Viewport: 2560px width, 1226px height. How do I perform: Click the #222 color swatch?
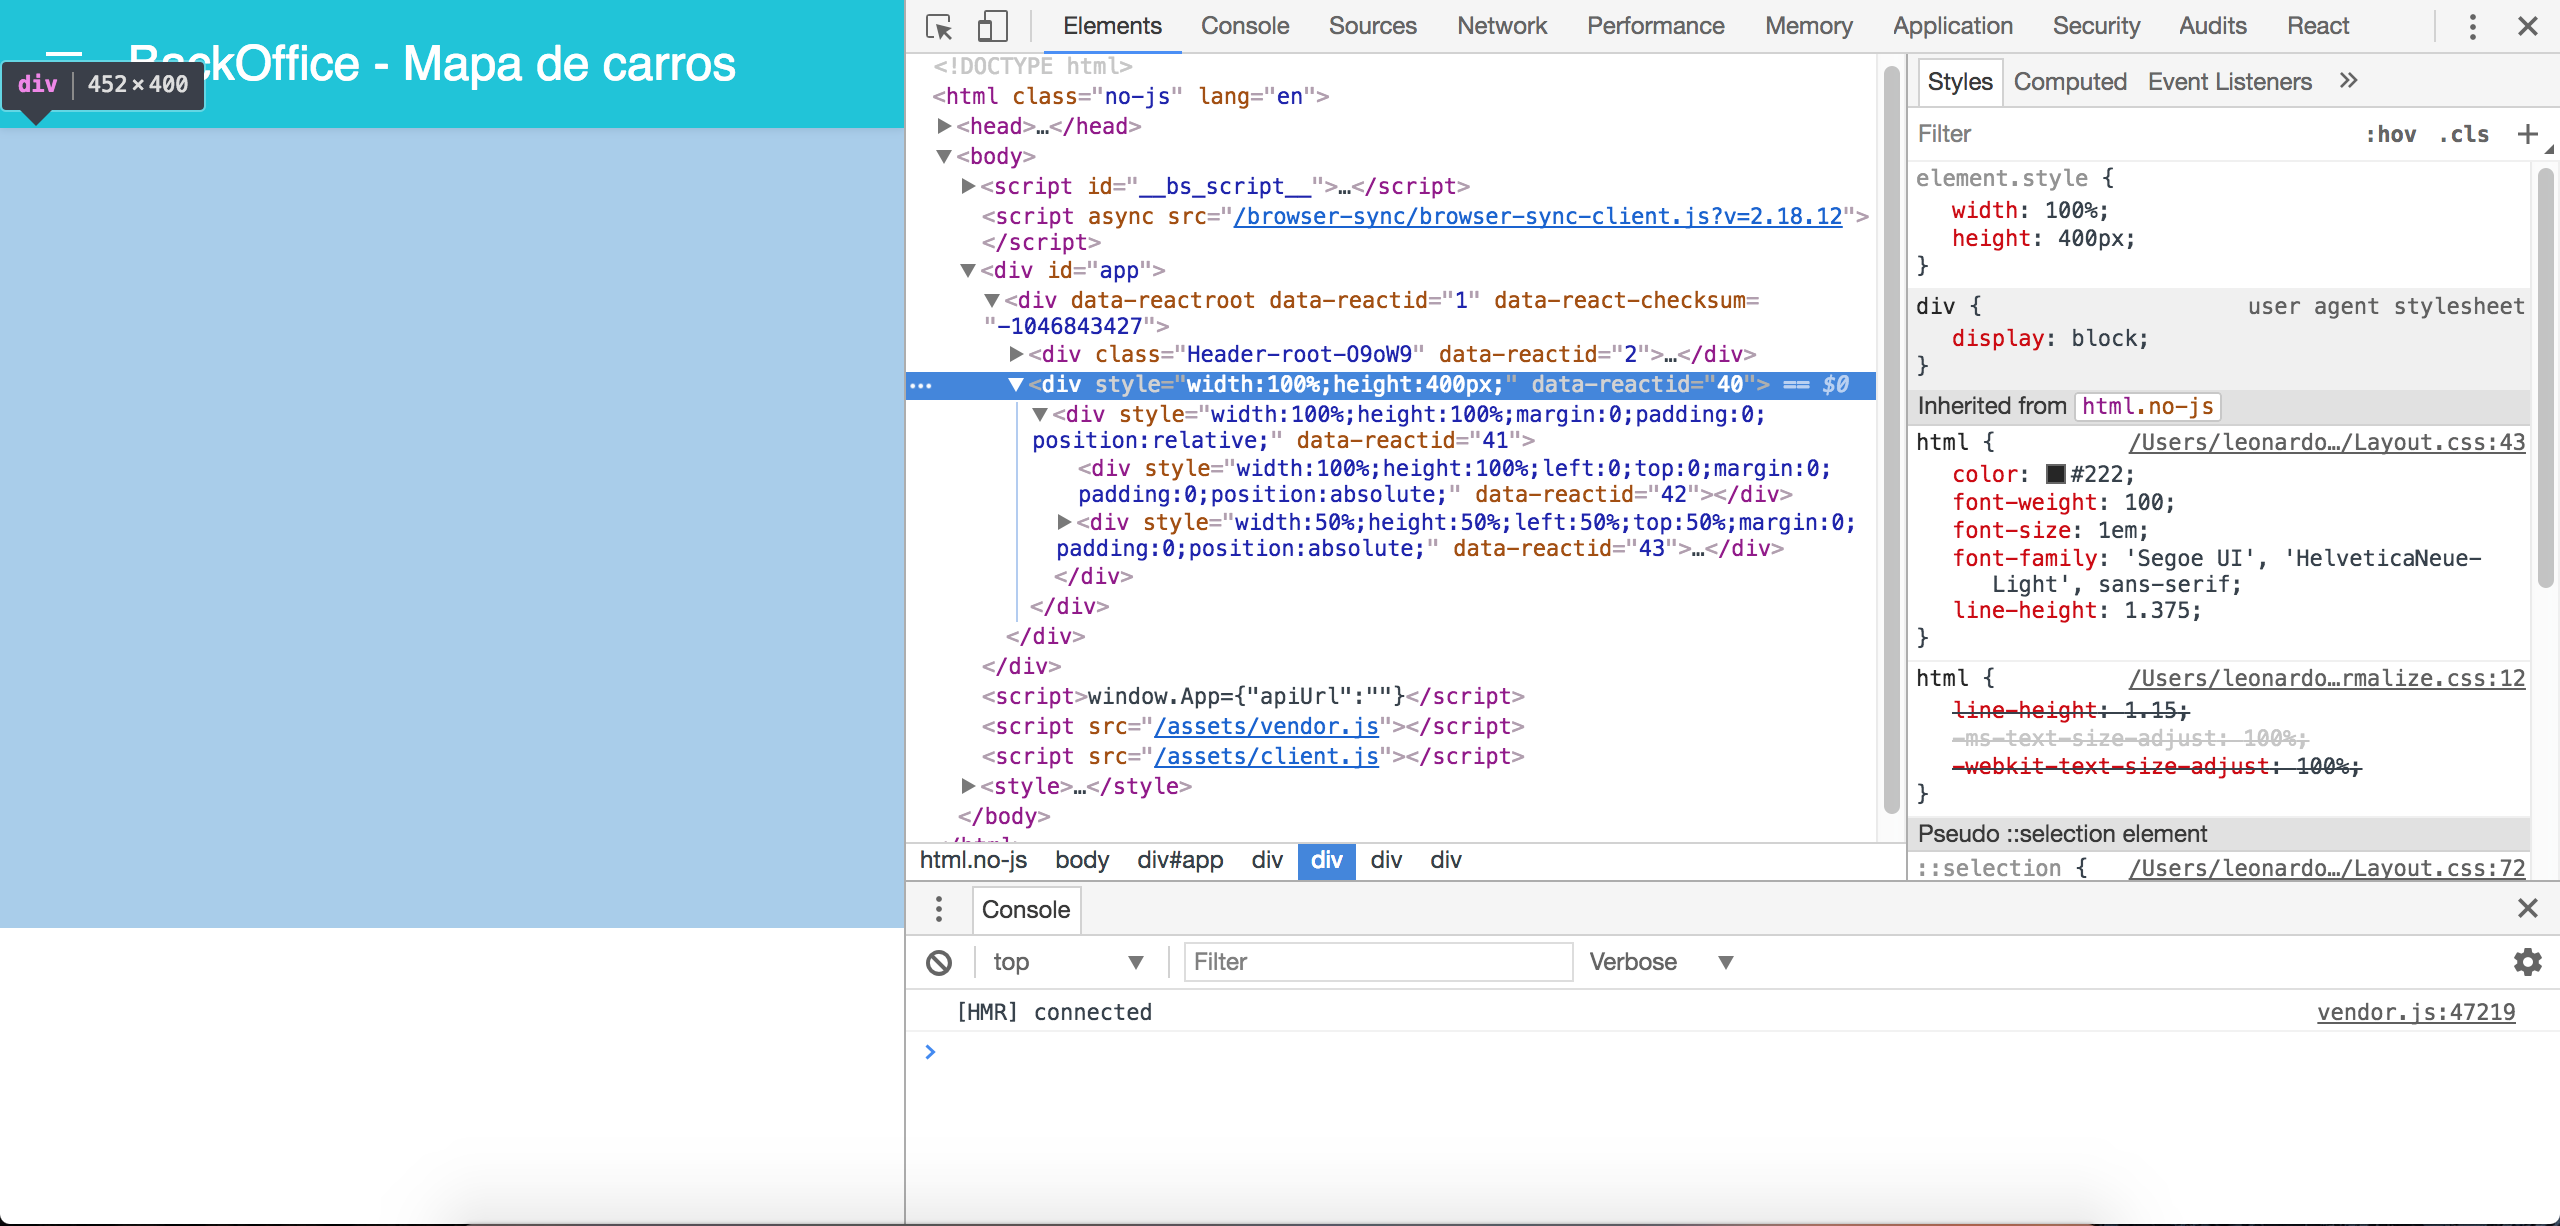[x=2056, y=474]
